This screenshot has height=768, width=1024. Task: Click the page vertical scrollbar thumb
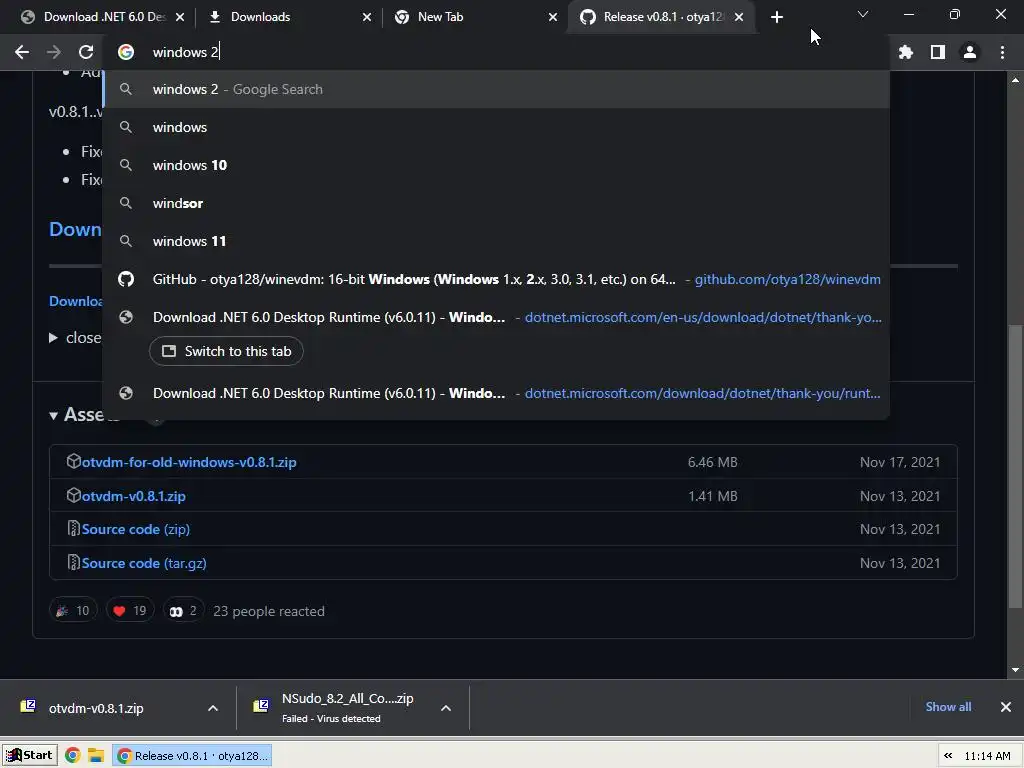pyautogui.click(x=1015, y=467)
